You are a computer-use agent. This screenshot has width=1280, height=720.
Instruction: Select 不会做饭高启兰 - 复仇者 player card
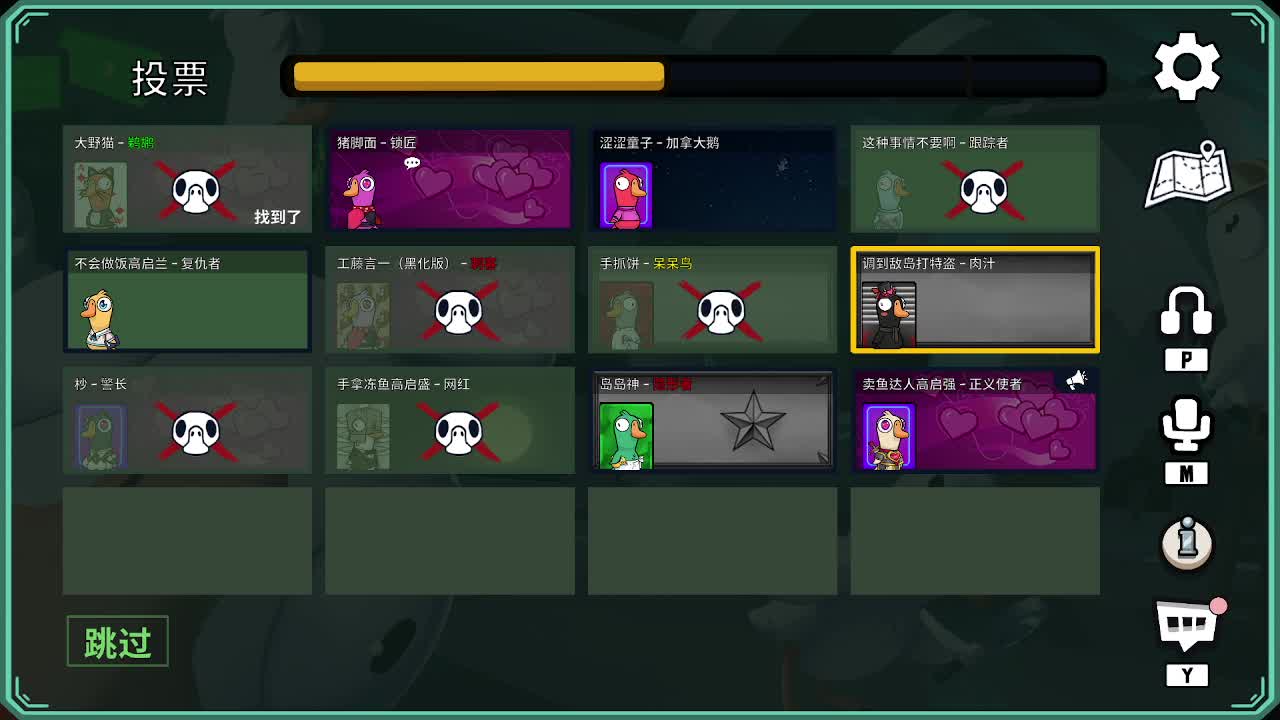click(187, 300)
